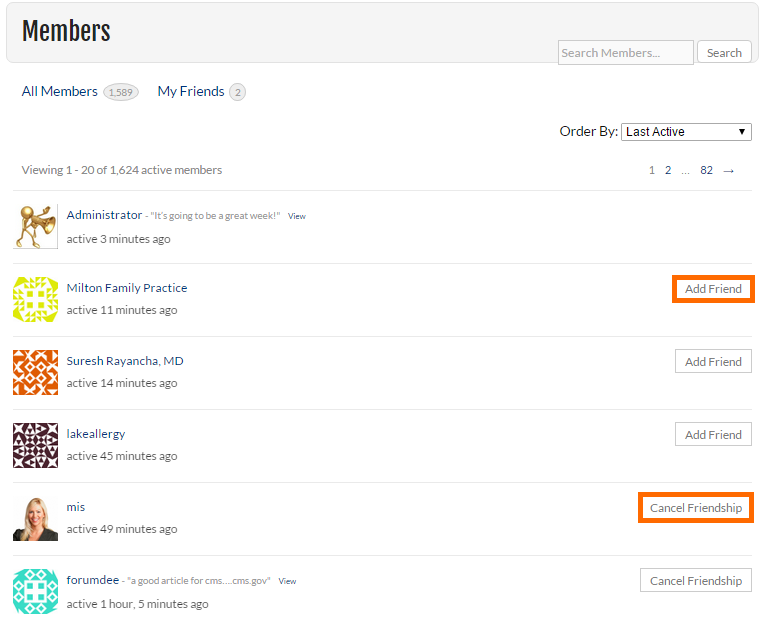
Task: Click 'active 14 minutes ago' text
Action: click(x=122, y=383)
